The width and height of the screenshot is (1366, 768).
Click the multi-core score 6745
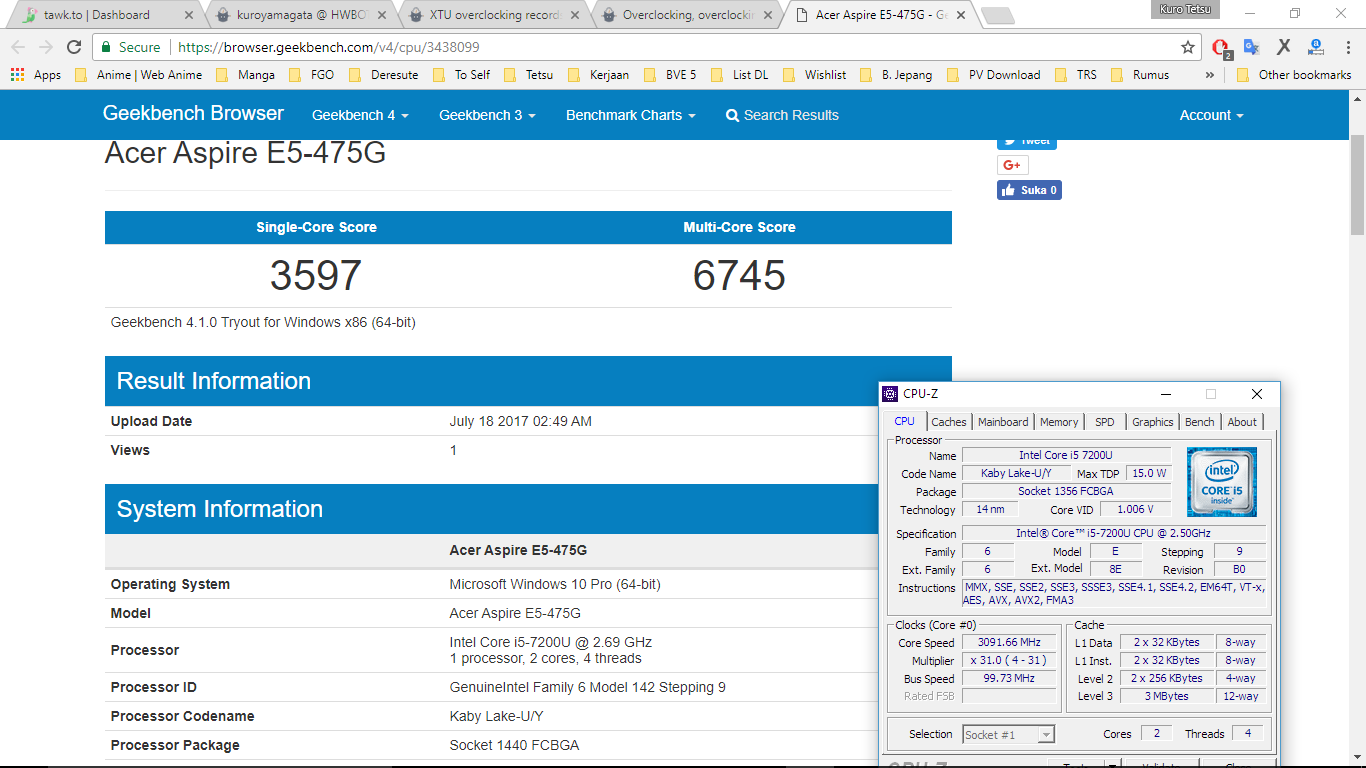coord(739,276)
